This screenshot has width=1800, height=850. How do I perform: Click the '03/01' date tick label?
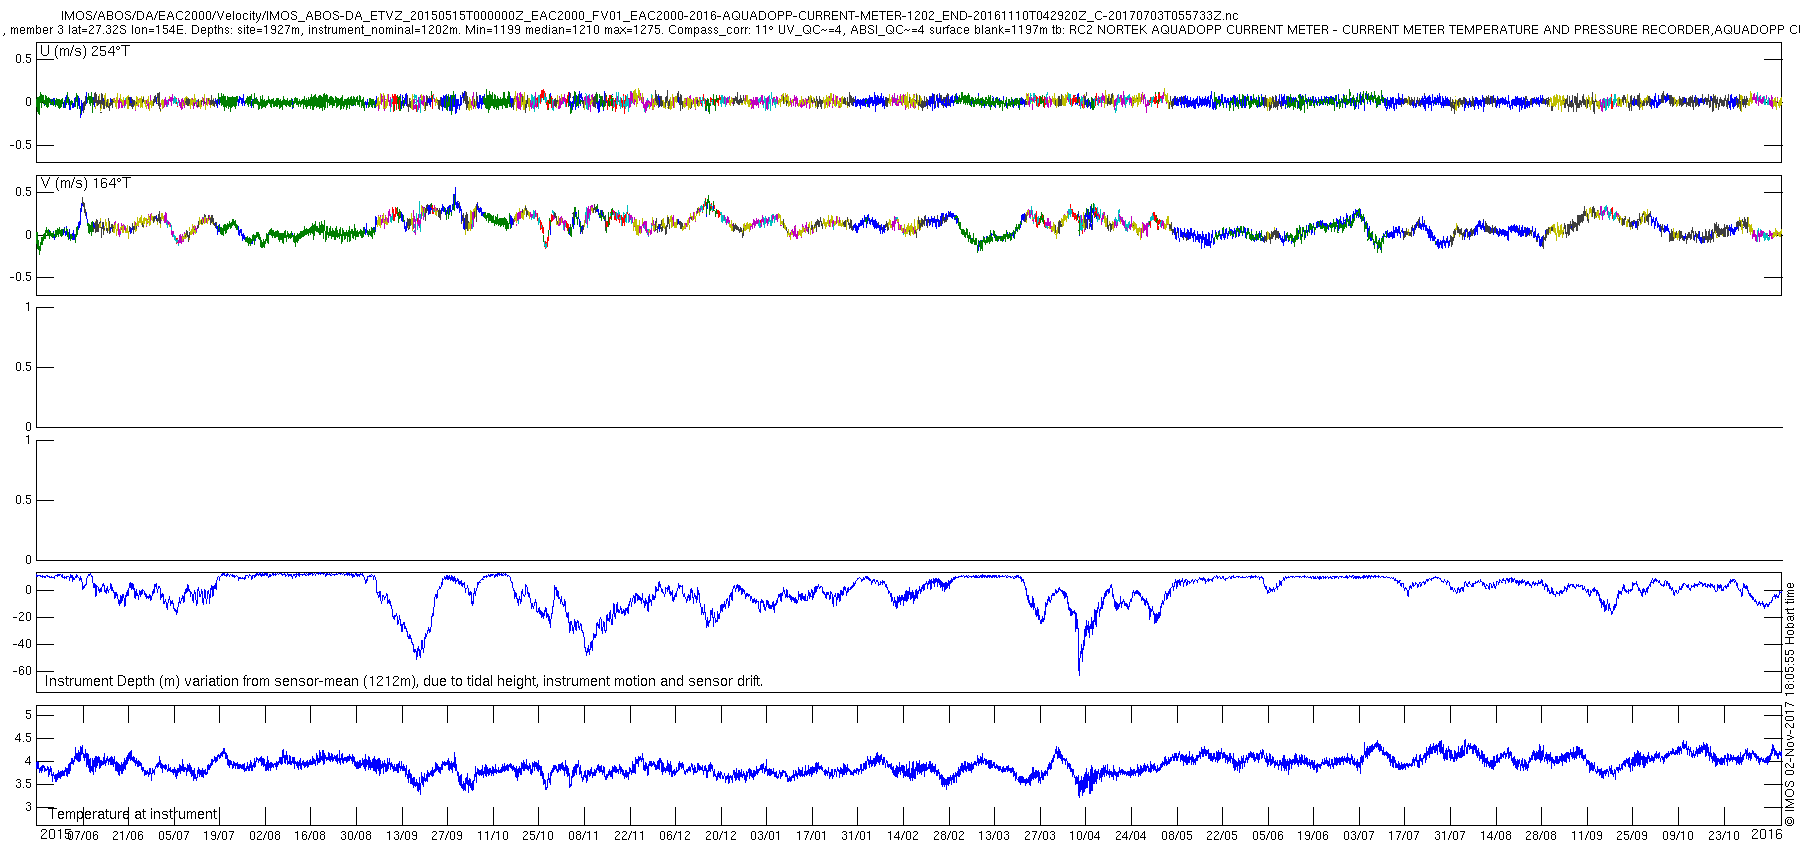[x=766, y=836]
